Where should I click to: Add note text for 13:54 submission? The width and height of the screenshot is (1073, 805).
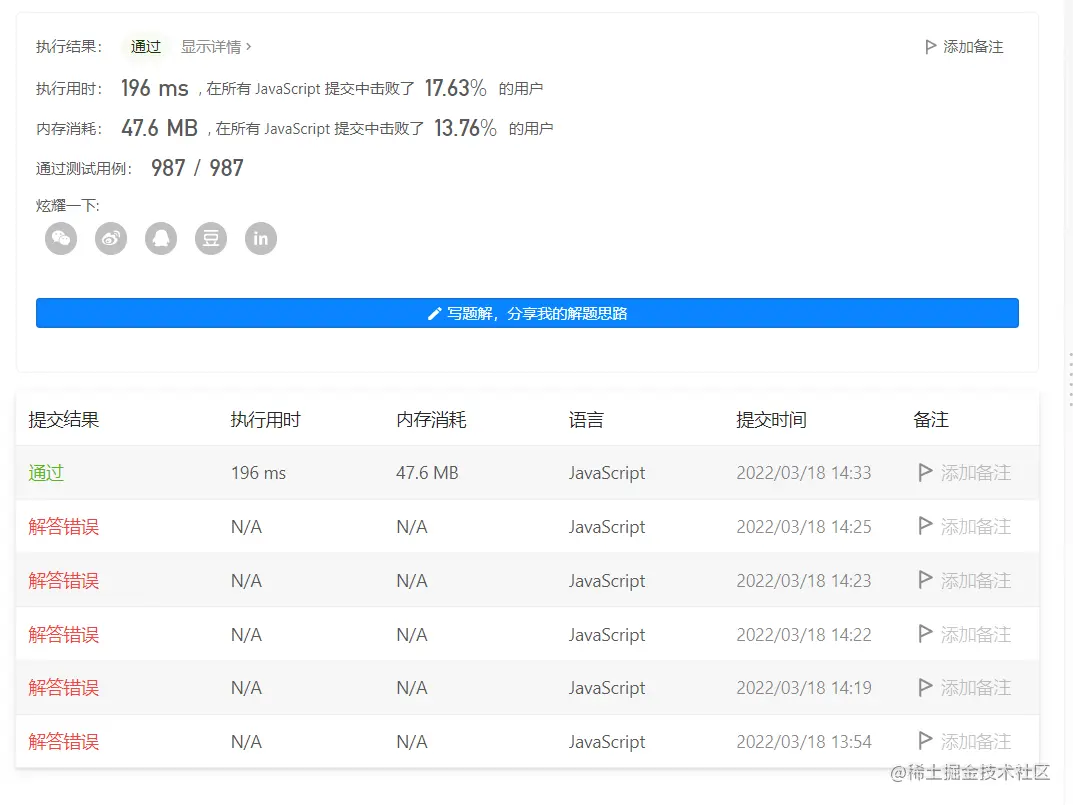(976, 741)
